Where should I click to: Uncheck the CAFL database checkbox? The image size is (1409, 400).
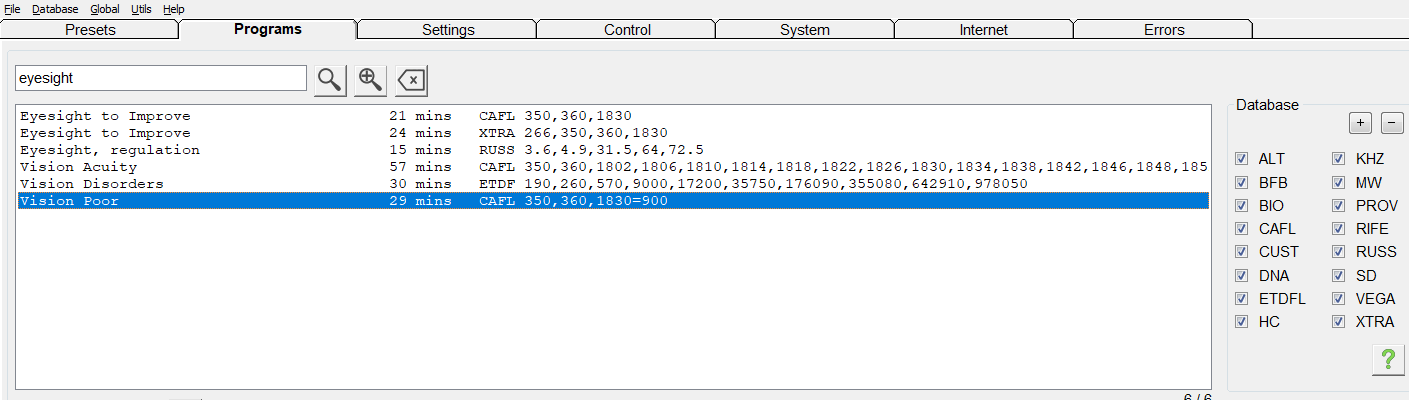(x=1242, y=229)
